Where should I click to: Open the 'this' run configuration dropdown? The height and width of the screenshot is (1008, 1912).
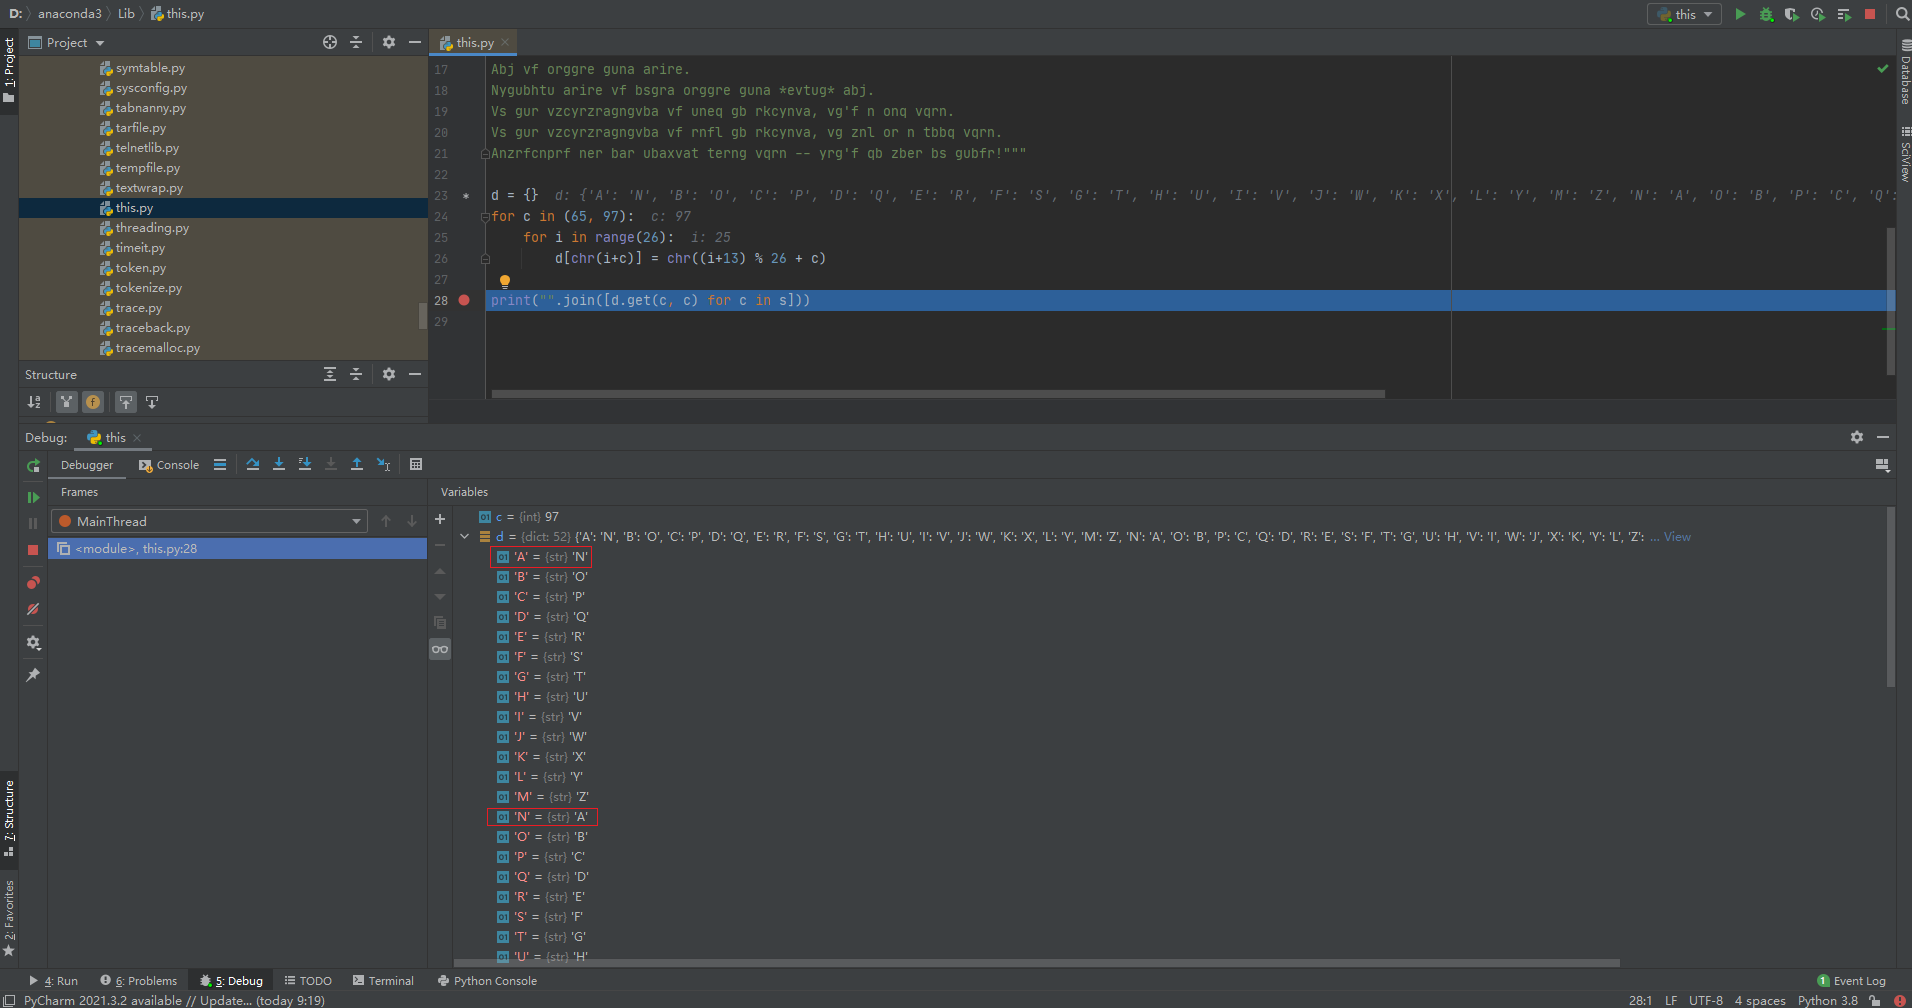1684,14
